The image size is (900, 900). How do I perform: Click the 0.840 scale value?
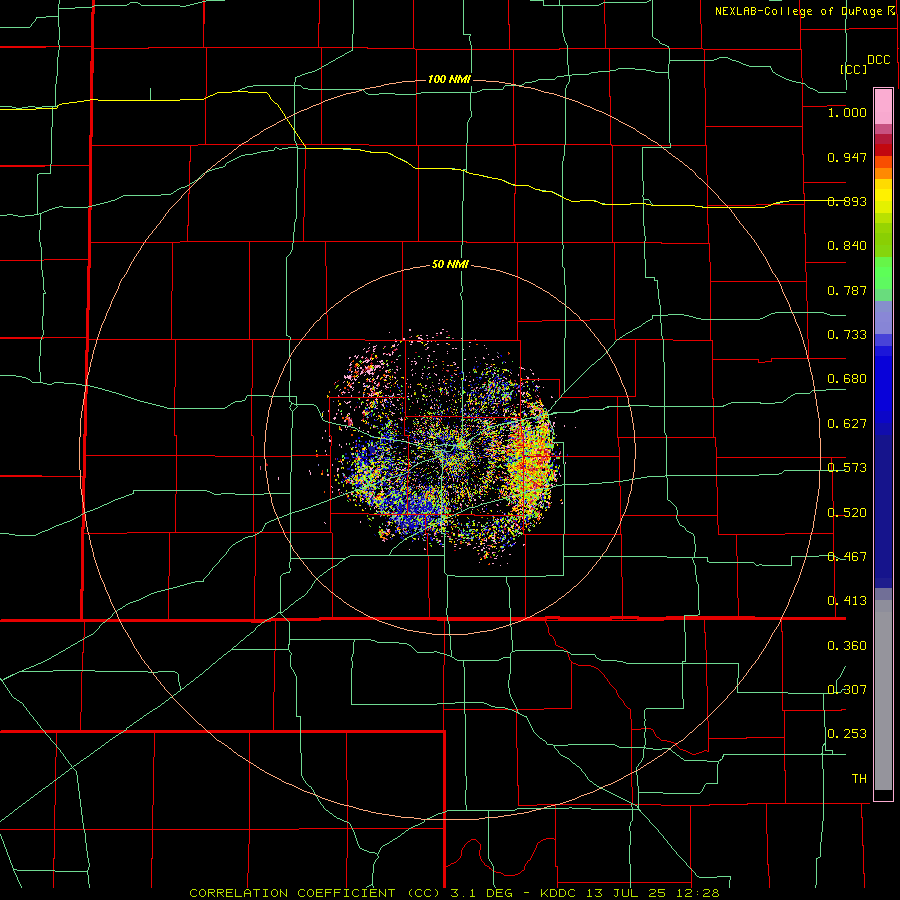pos(847,246)
